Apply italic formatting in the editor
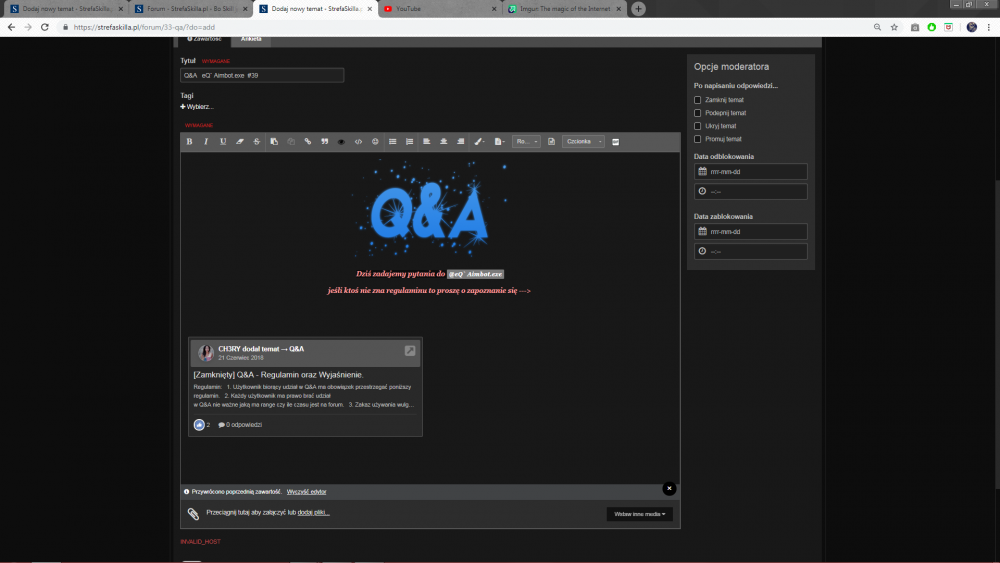The width and height of the screenshot is (1000, 563). (206, 142)
